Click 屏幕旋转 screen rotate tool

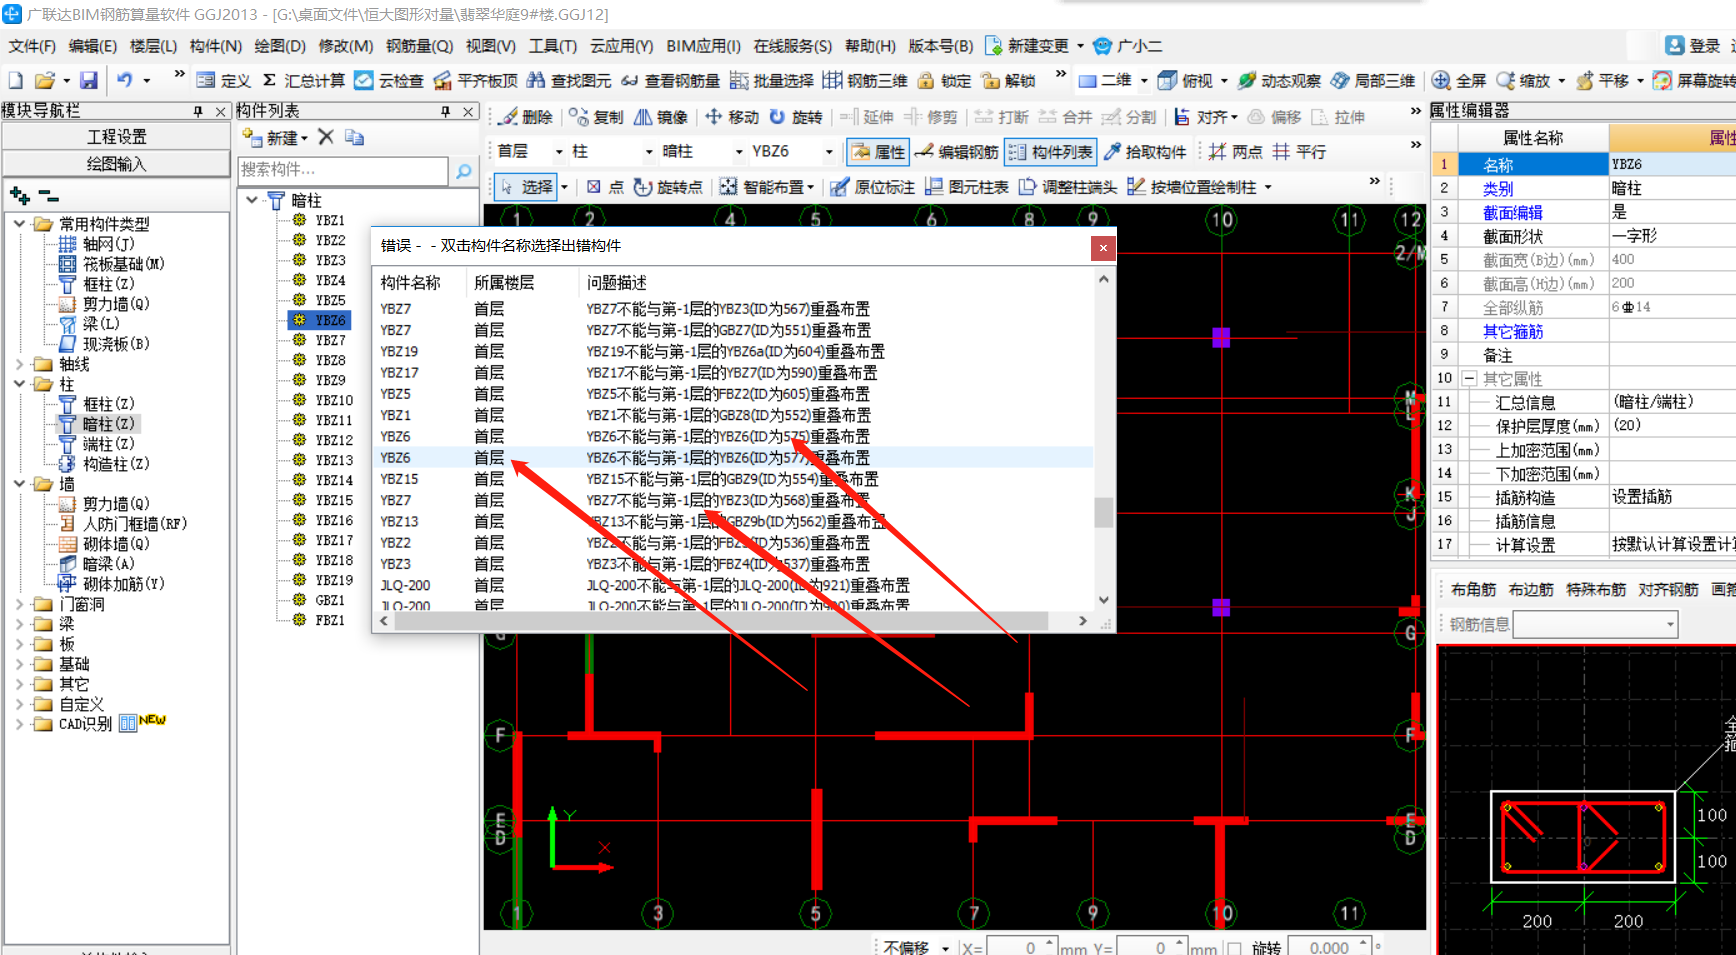click(1693, 81)
